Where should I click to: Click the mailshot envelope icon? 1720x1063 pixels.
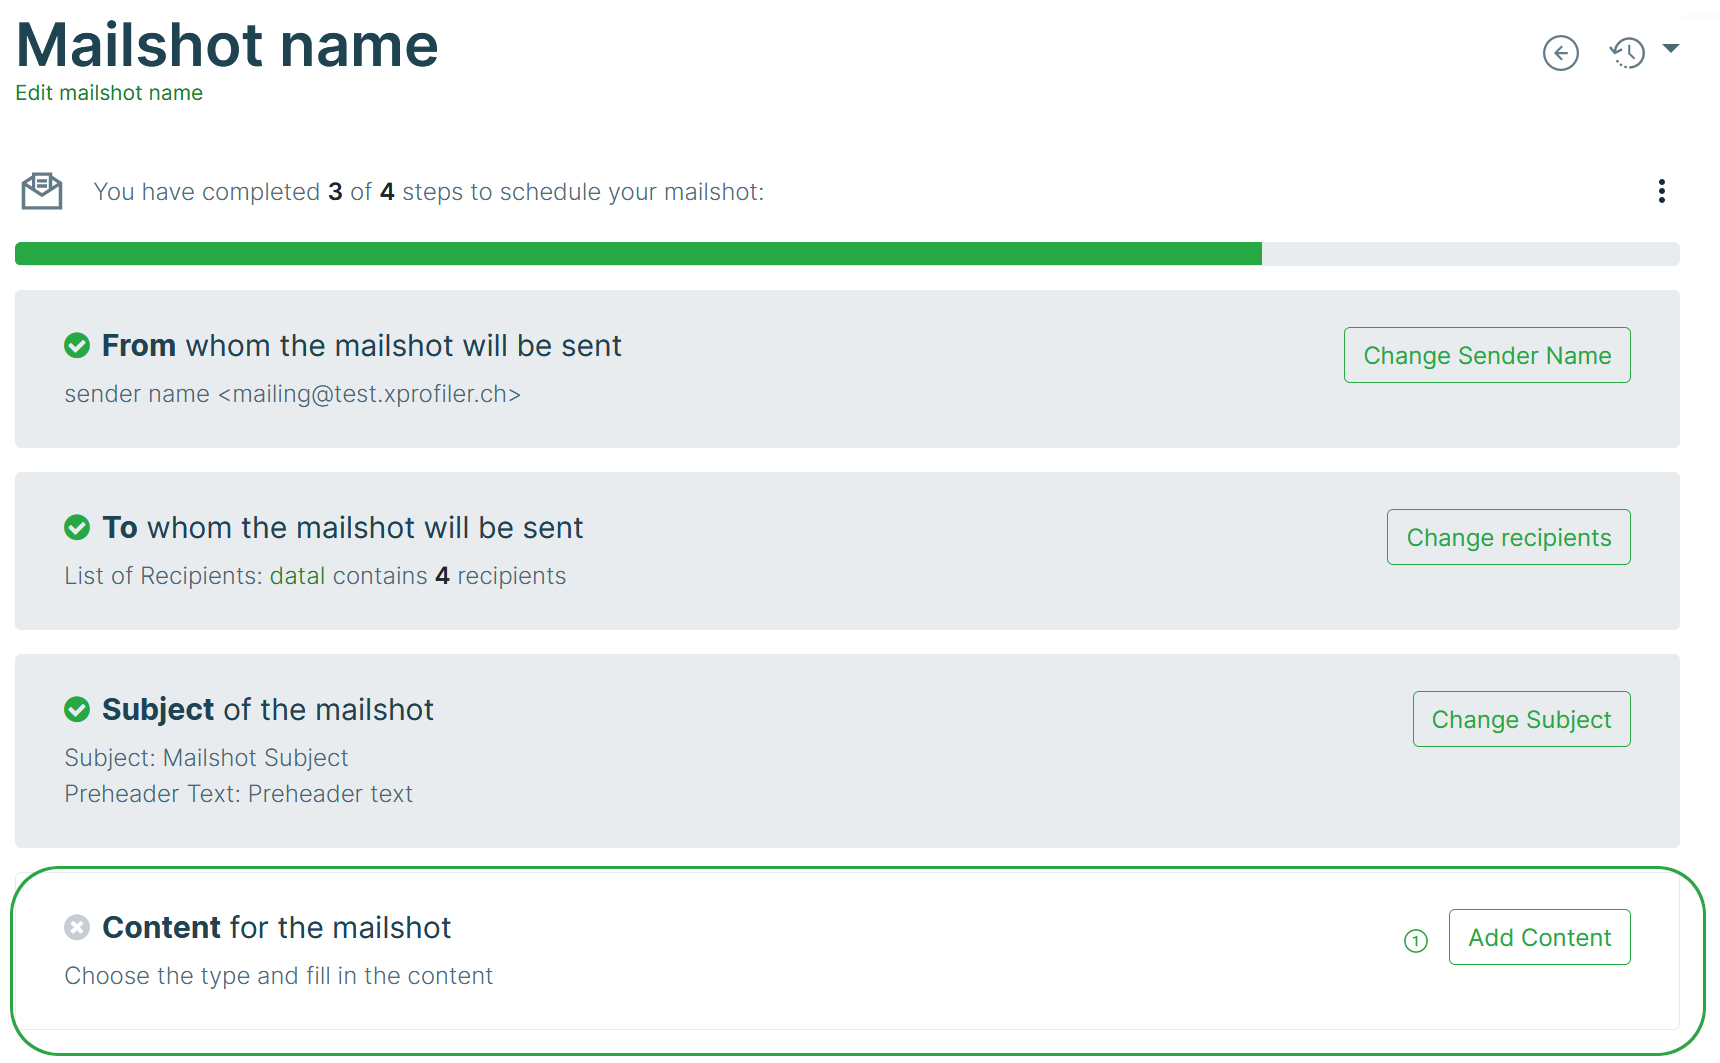42,191
